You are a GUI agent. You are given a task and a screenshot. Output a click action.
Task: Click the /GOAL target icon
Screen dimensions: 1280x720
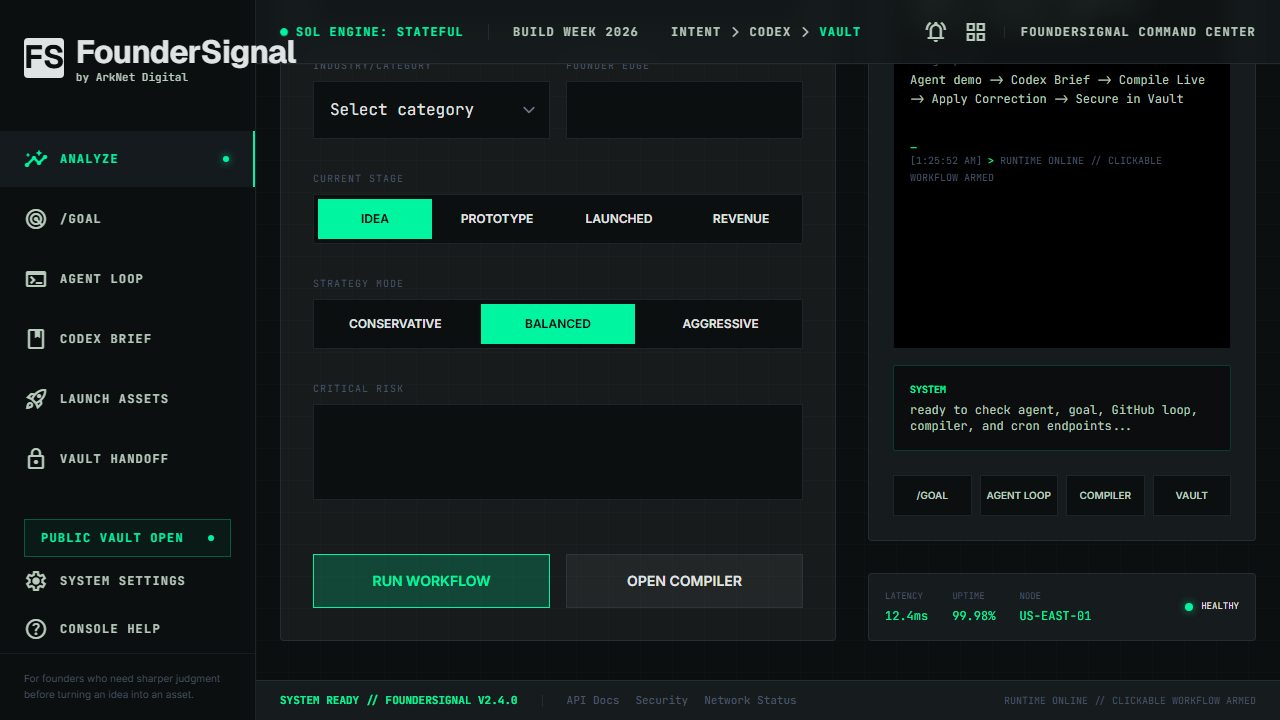click(36, 219)
